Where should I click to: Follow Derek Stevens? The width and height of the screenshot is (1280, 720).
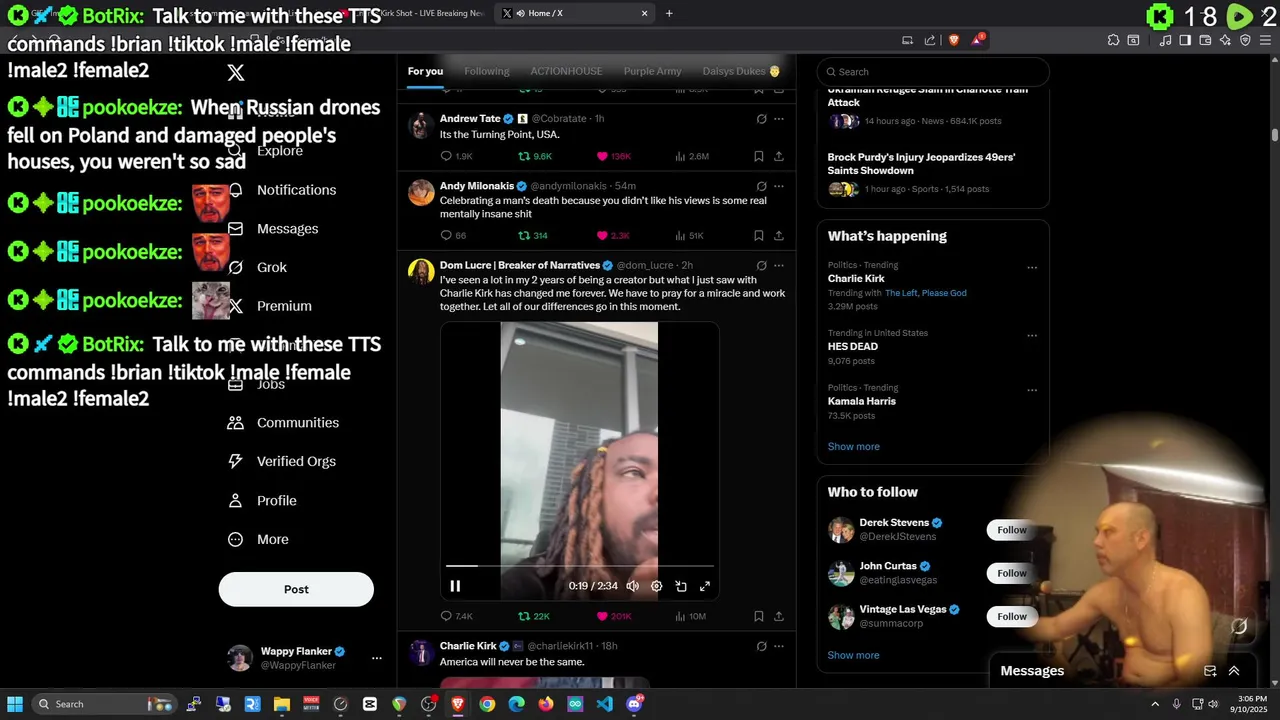click(x=1012, y=530)
